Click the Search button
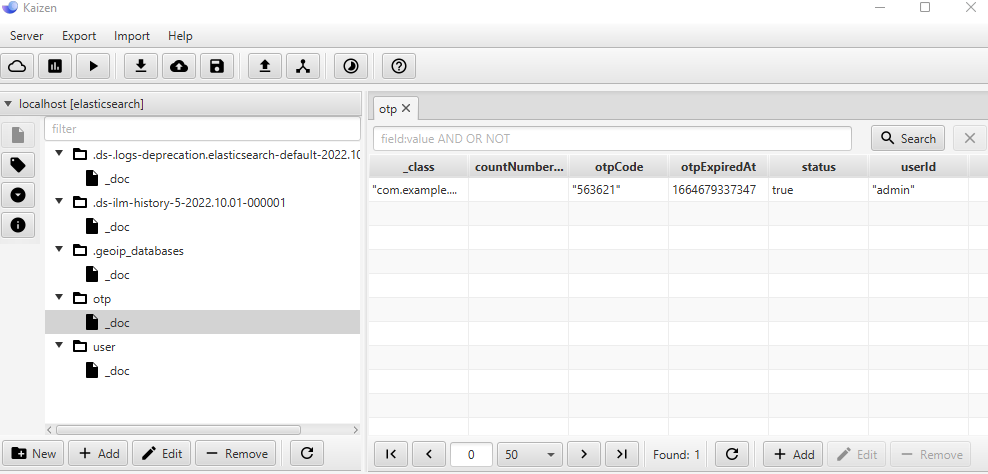This screenshot has width=988, height=474. coord(908,138)
